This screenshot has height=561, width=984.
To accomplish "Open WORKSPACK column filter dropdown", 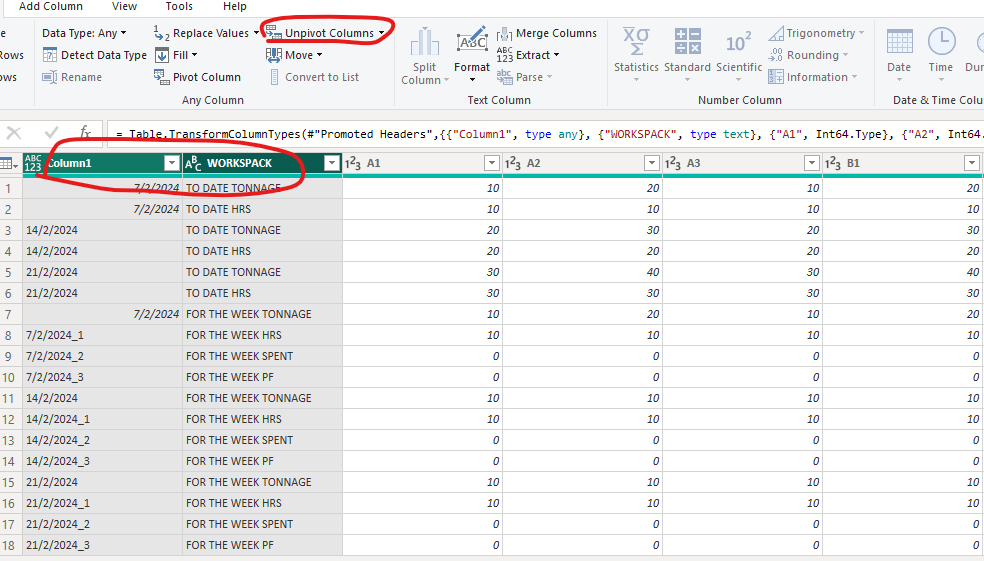I will point(332,163).
